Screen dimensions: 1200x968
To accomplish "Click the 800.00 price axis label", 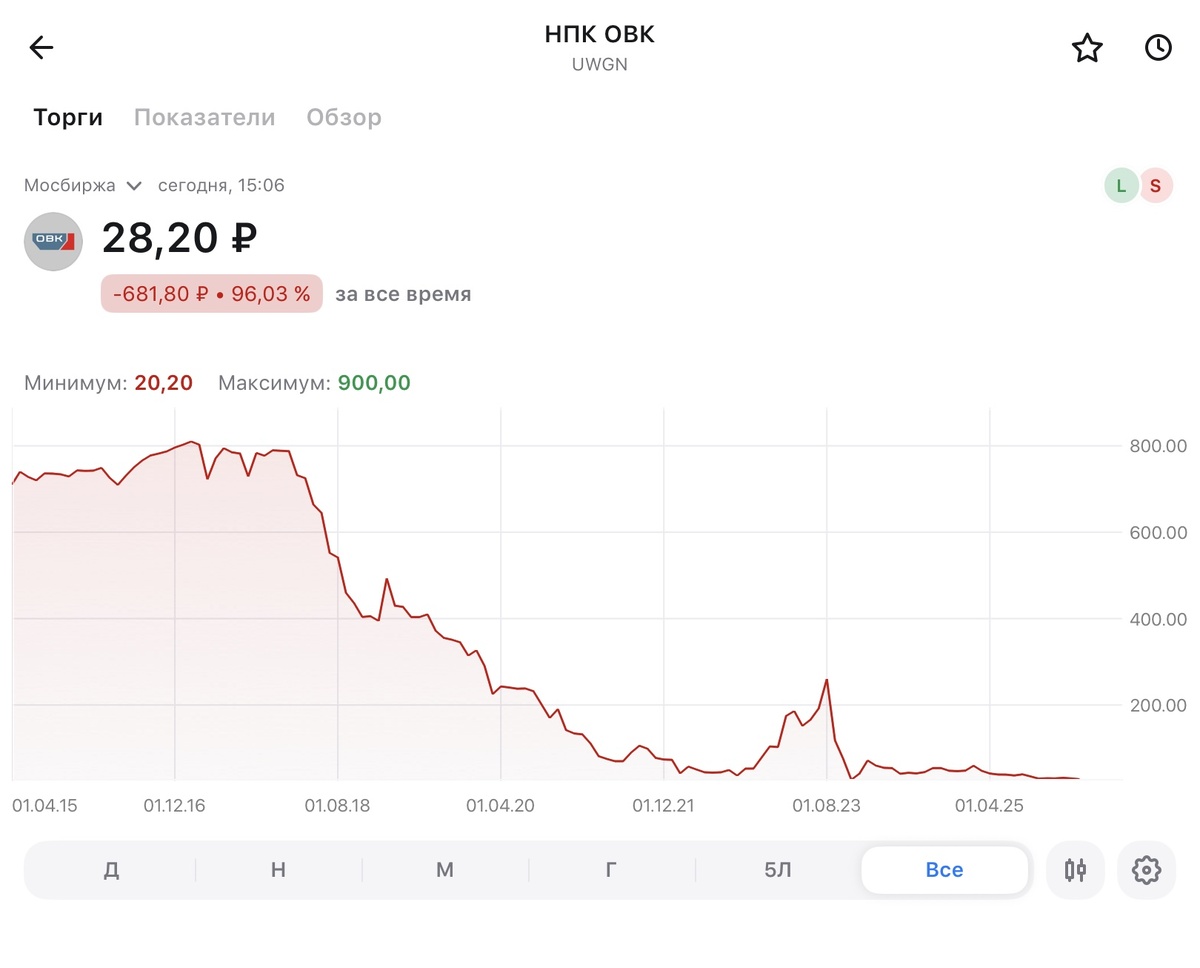I will (1158, 446).
